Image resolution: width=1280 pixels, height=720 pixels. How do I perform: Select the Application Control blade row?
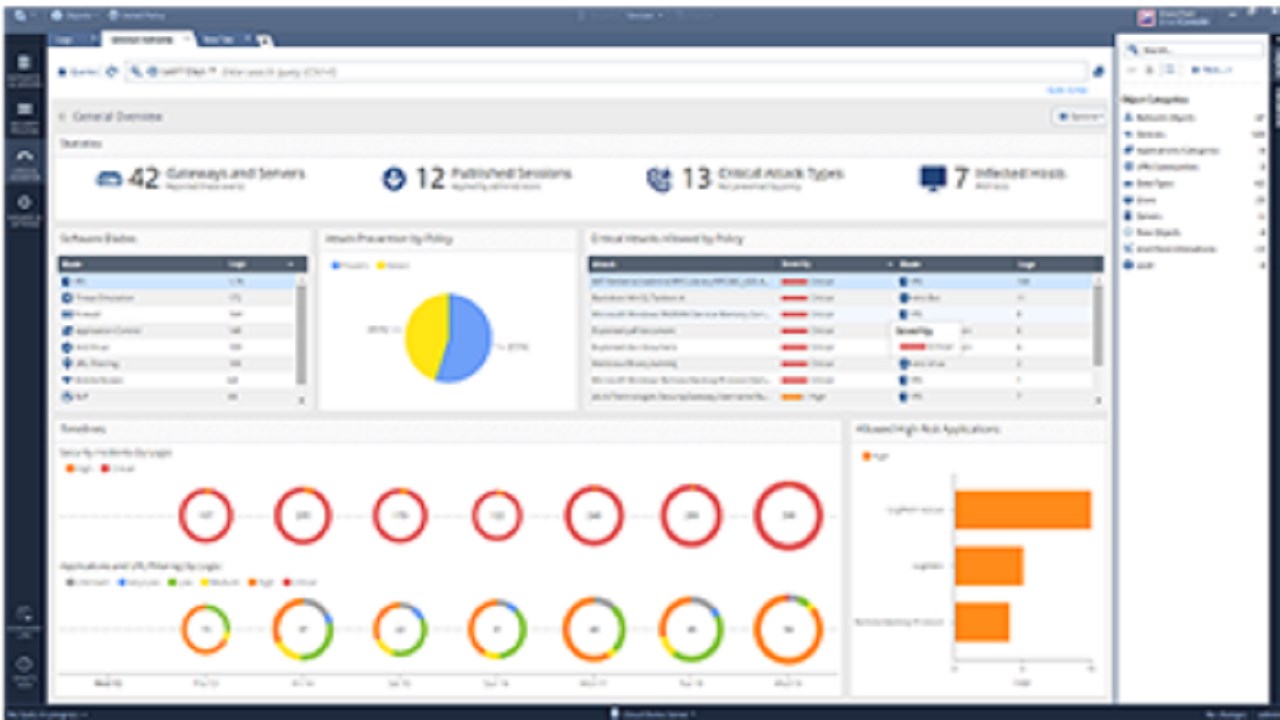pos(177,330)
